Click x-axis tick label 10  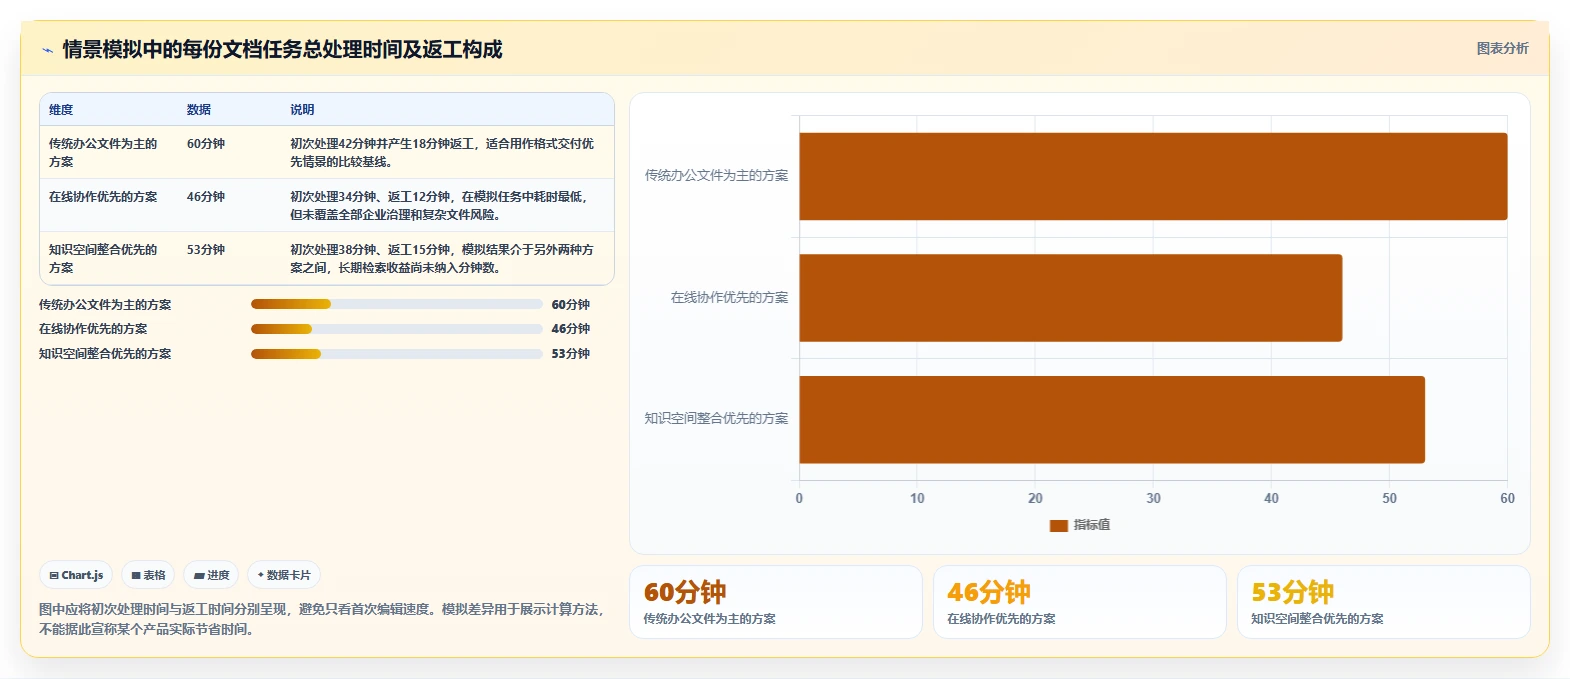pyautogui.click(x=917, y=499)
